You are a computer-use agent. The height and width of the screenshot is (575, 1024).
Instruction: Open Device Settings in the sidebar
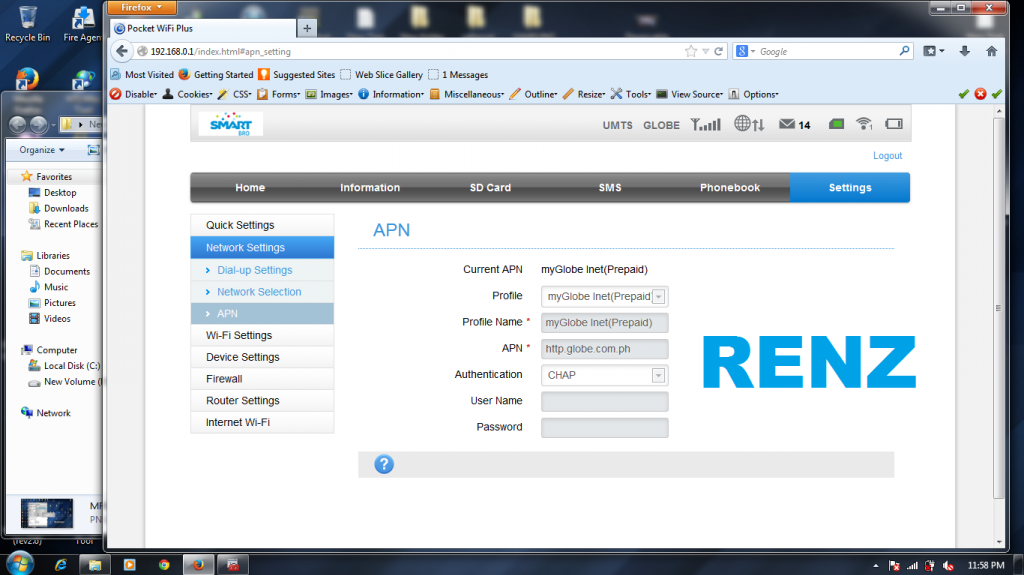(x=262, y=357)
